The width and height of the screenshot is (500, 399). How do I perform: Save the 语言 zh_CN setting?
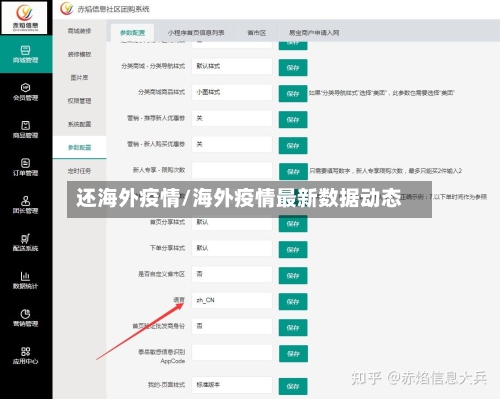pos(293,302)
